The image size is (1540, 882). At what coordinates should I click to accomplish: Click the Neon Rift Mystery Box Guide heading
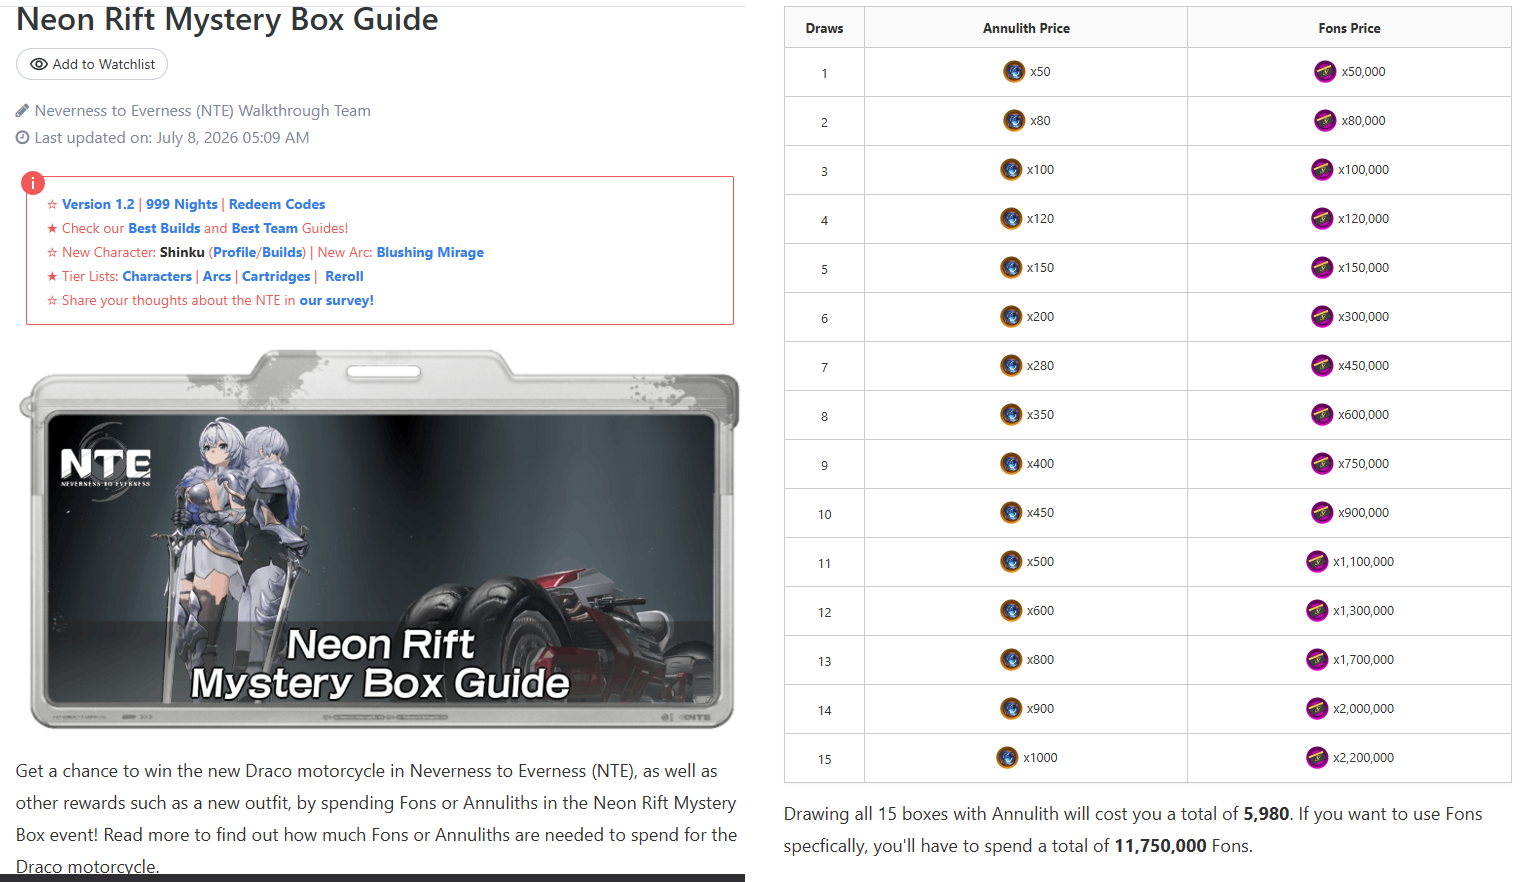[227, 19]
